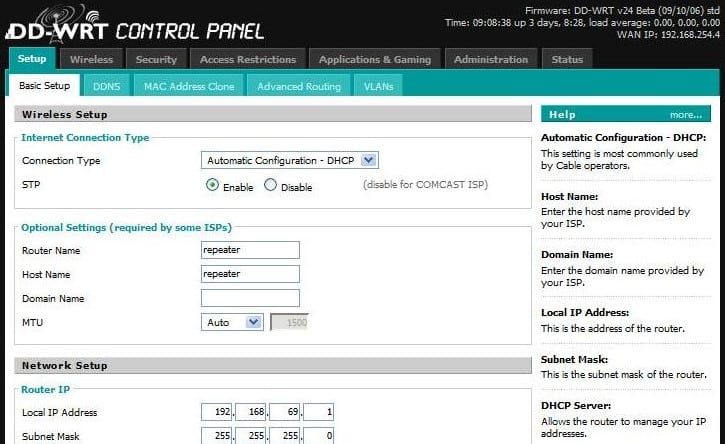Click the Host Name help heading
The width and height of the screenshot is (725, 444).
(570, 196)
